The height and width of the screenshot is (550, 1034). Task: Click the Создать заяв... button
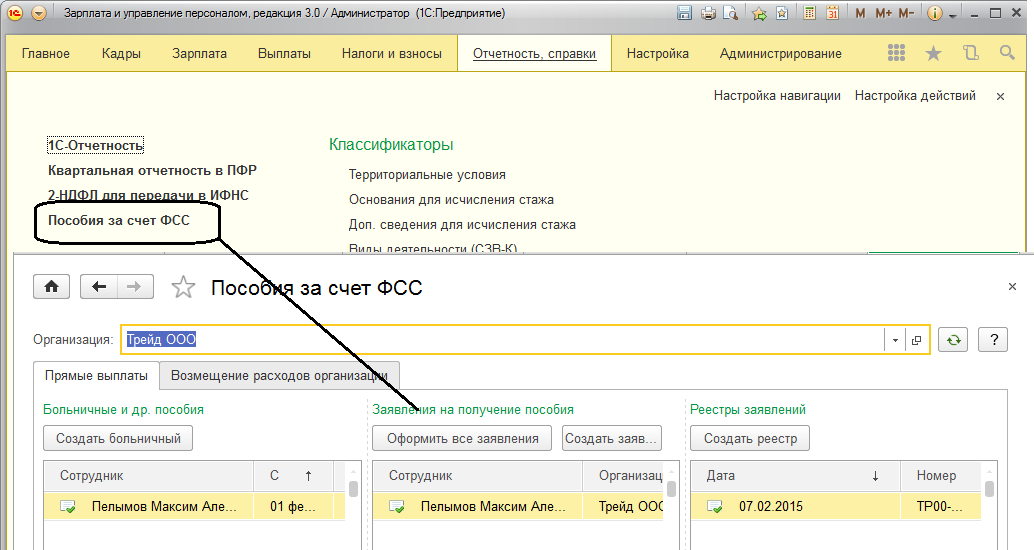[611, 438]
